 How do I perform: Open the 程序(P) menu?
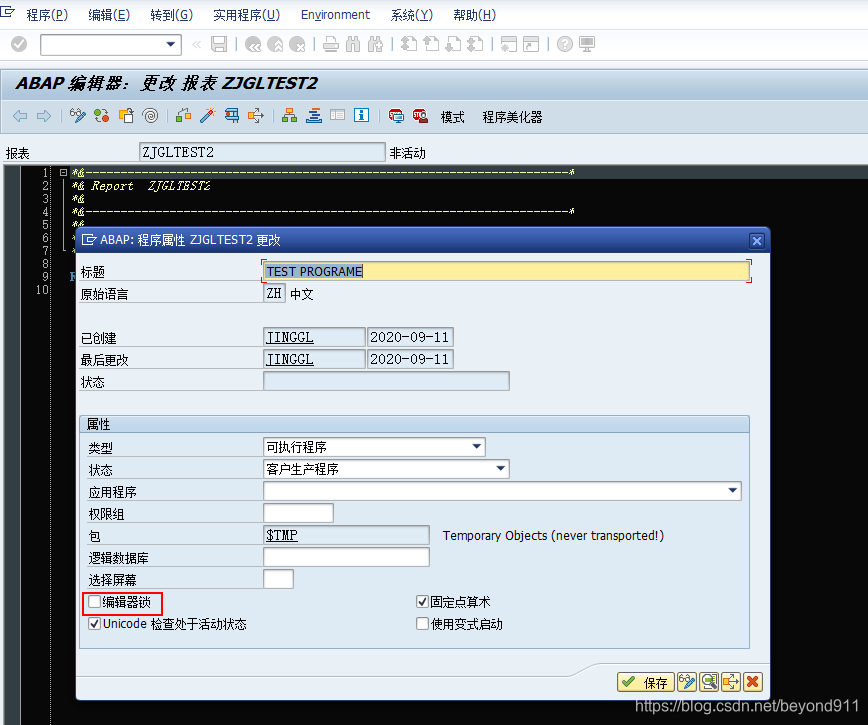47,15
